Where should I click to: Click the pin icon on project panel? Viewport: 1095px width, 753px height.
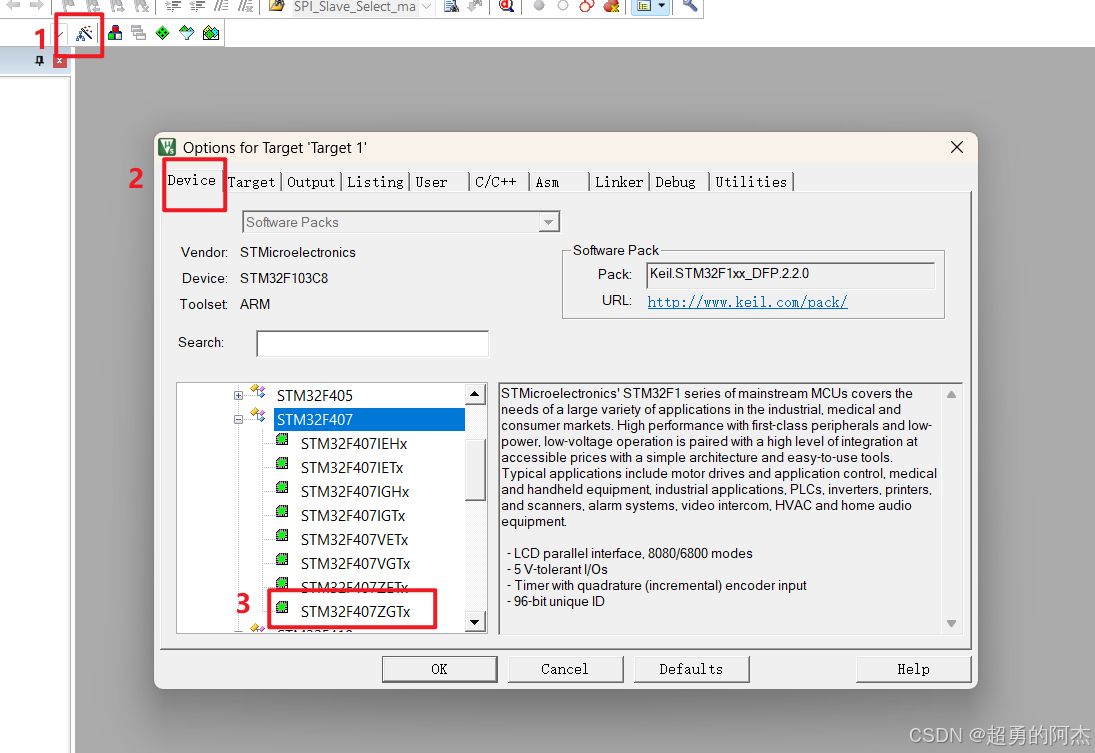pos(39,61)
